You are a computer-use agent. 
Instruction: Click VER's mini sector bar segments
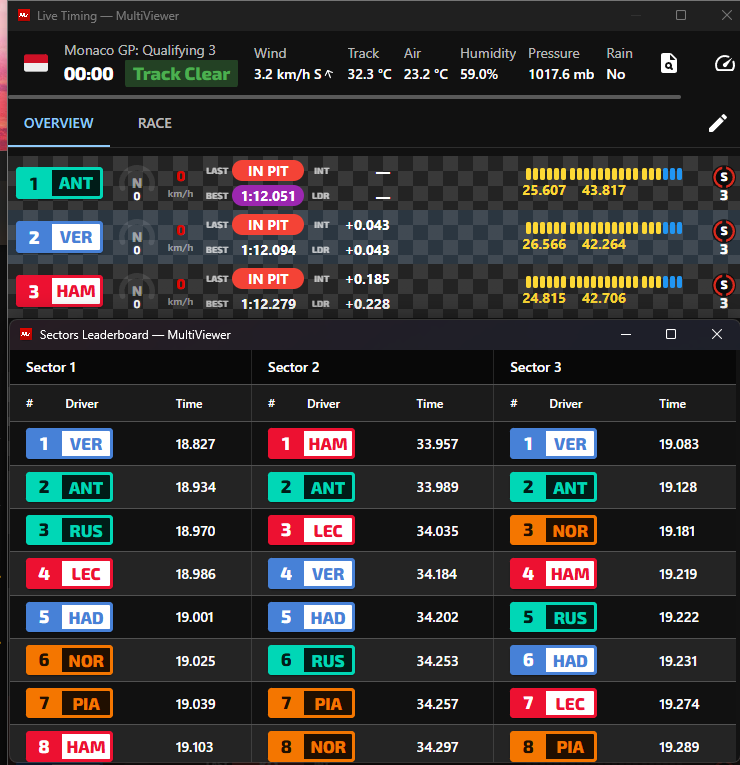point(603,228)
